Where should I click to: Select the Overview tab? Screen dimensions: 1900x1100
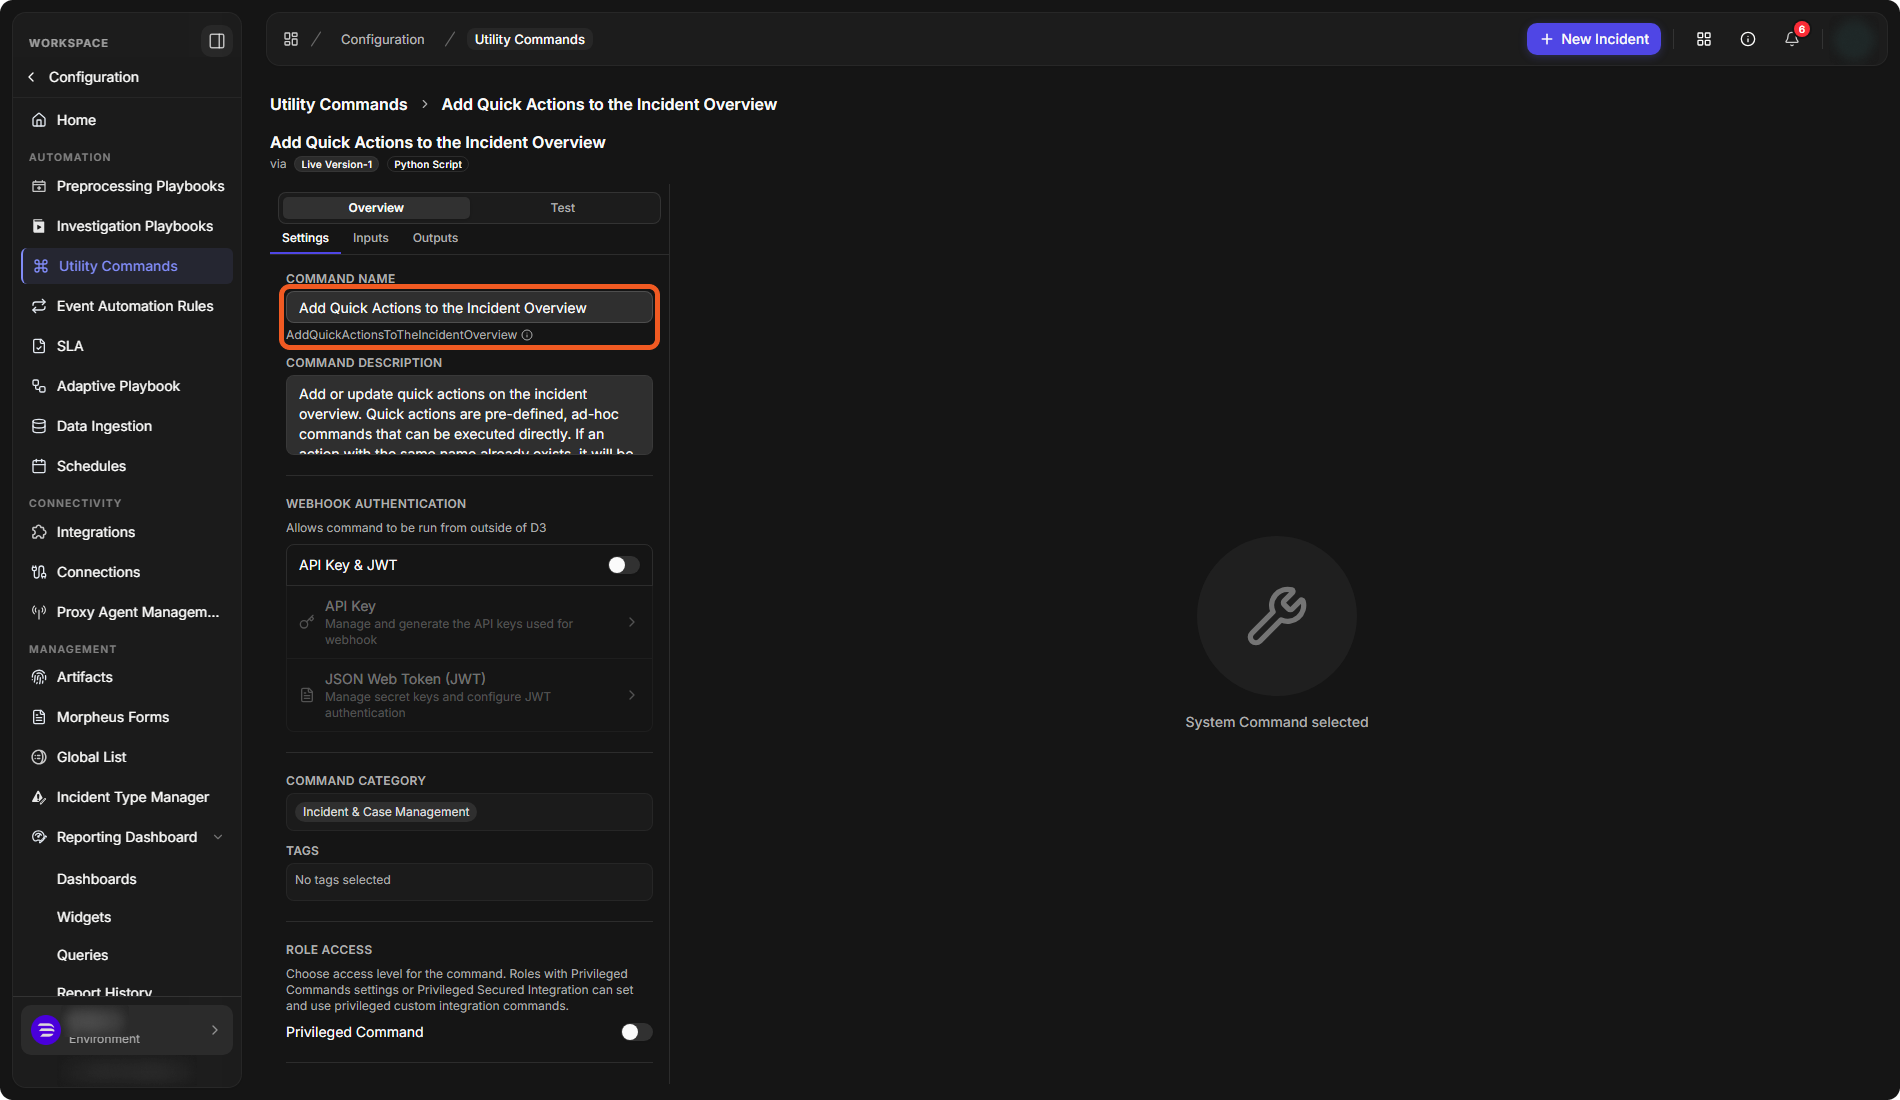(x=376, y=208)
